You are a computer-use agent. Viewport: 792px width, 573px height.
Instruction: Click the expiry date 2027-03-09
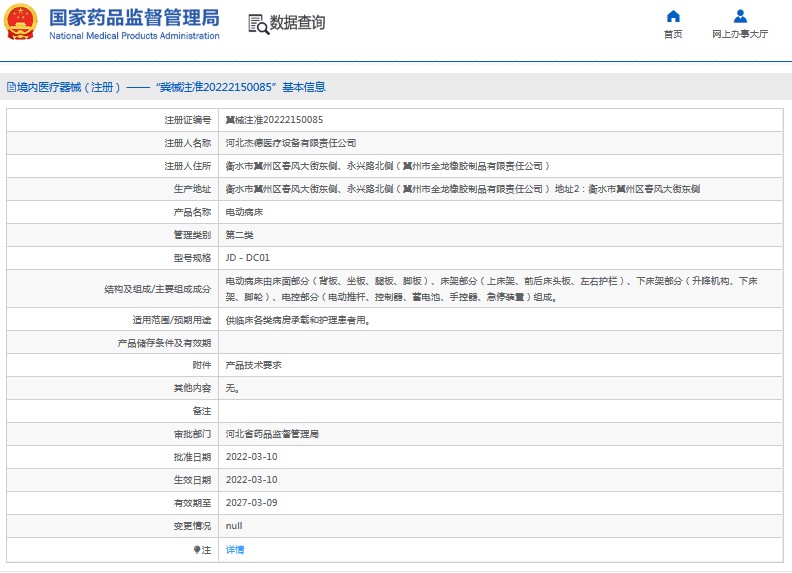[x=251, y=503]
